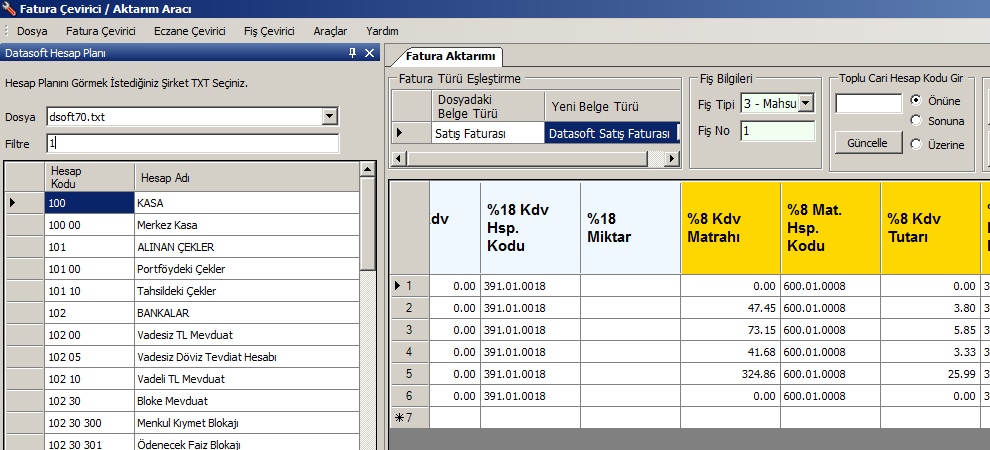Click the Toplu Cari Hesap Kodu text box
Screen dimensions: 990x450
point(869,104)
